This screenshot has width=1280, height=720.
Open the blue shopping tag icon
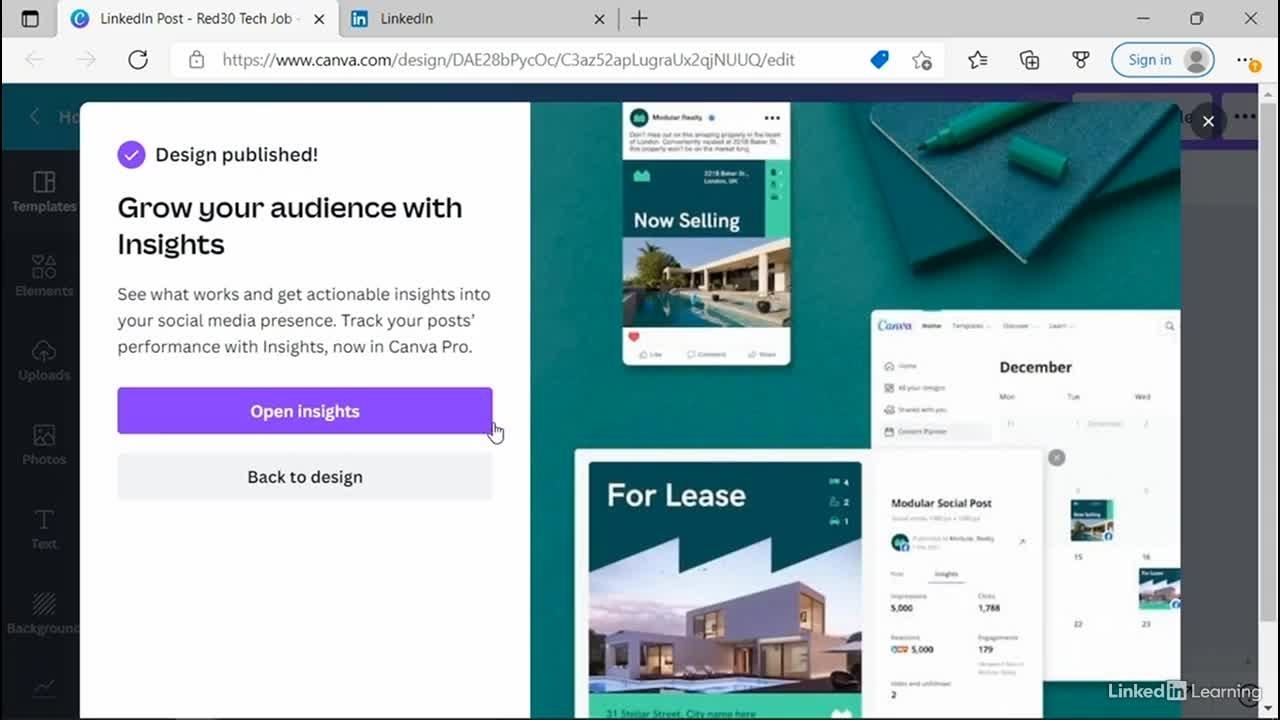click(879, 60)
